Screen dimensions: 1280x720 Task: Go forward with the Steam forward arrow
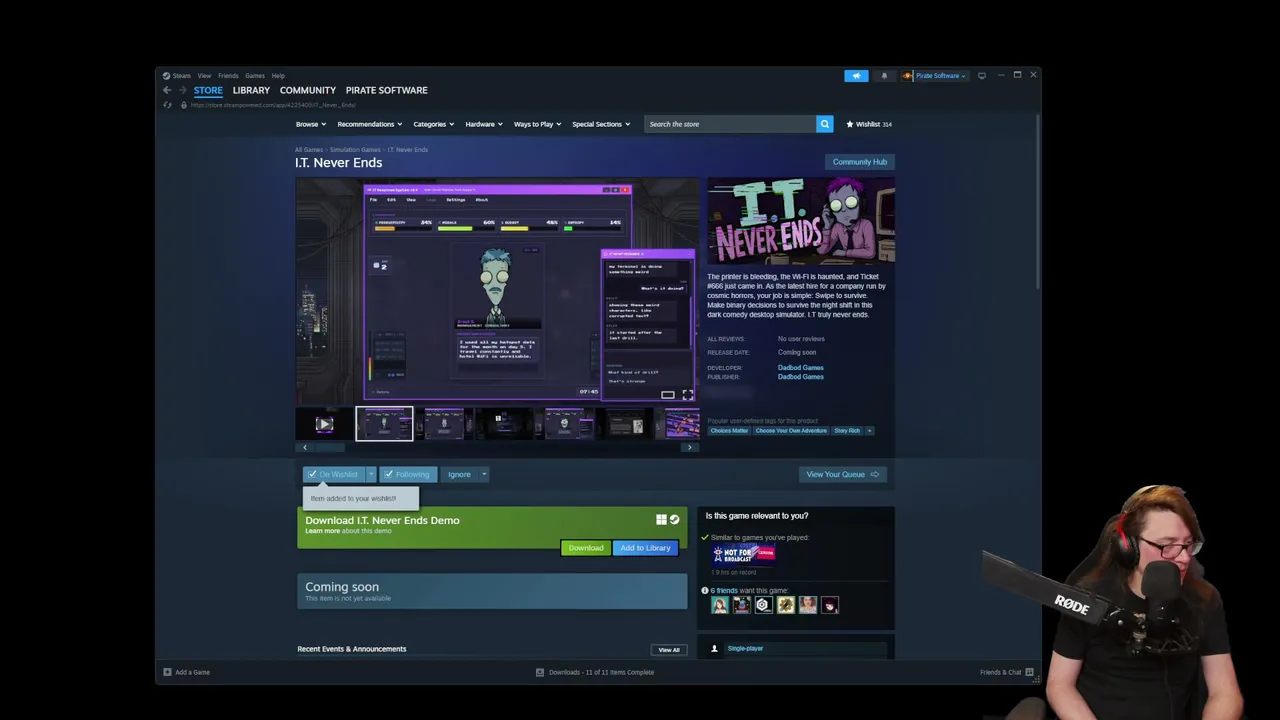click(x=182, y=90)
